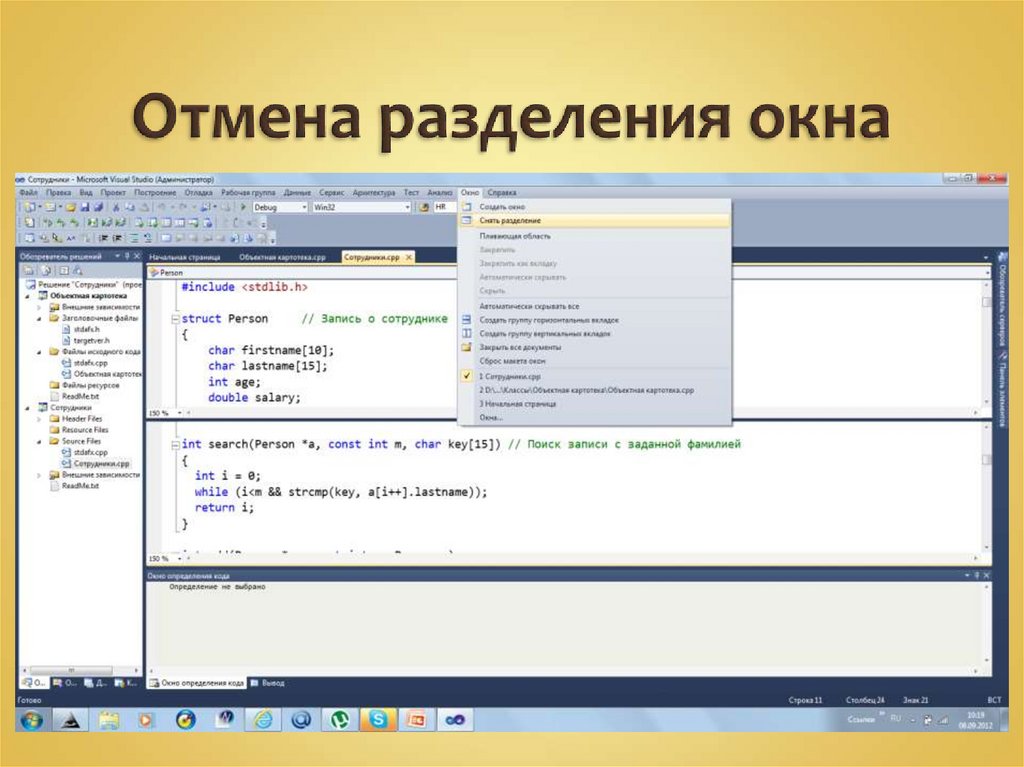
Task: Click the Windows Media Player taskbar icon
Action: [x=146, y=720]
